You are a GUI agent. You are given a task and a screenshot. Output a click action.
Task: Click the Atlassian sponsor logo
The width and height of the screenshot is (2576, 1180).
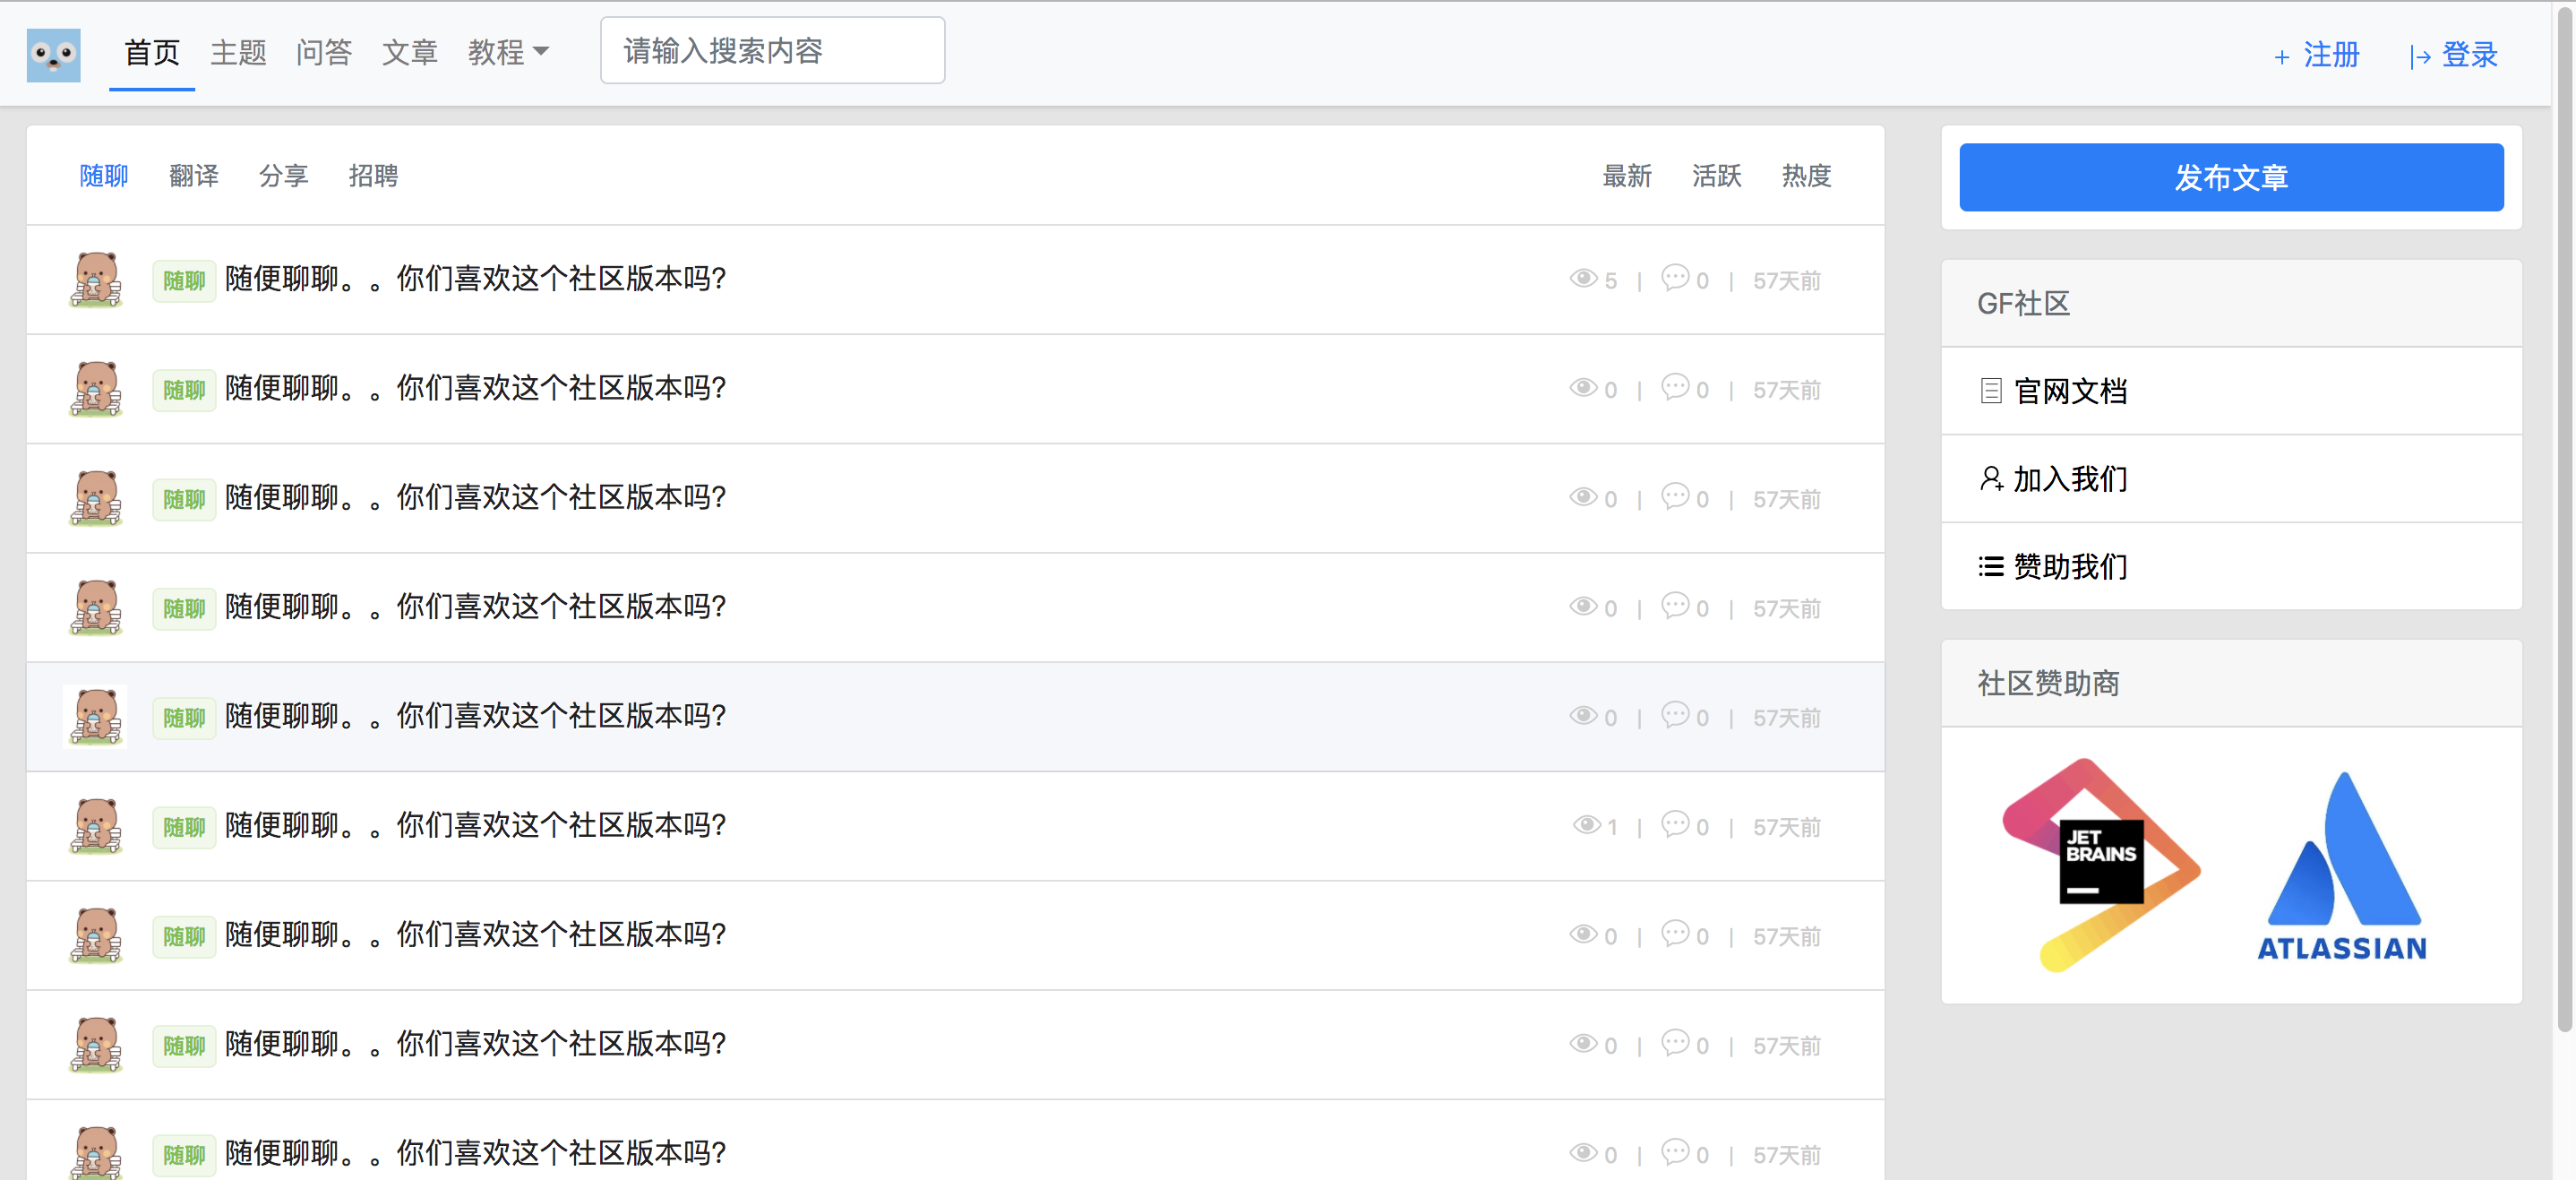[x=2342, y=865]
